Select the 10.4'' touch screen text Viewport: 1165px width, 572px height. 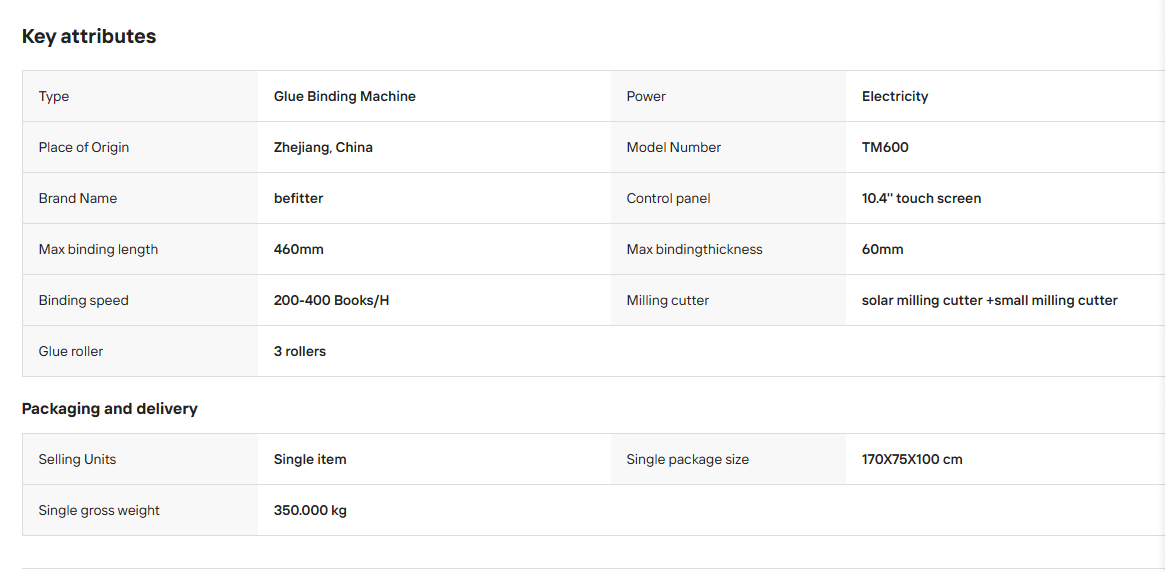point(921,198)
